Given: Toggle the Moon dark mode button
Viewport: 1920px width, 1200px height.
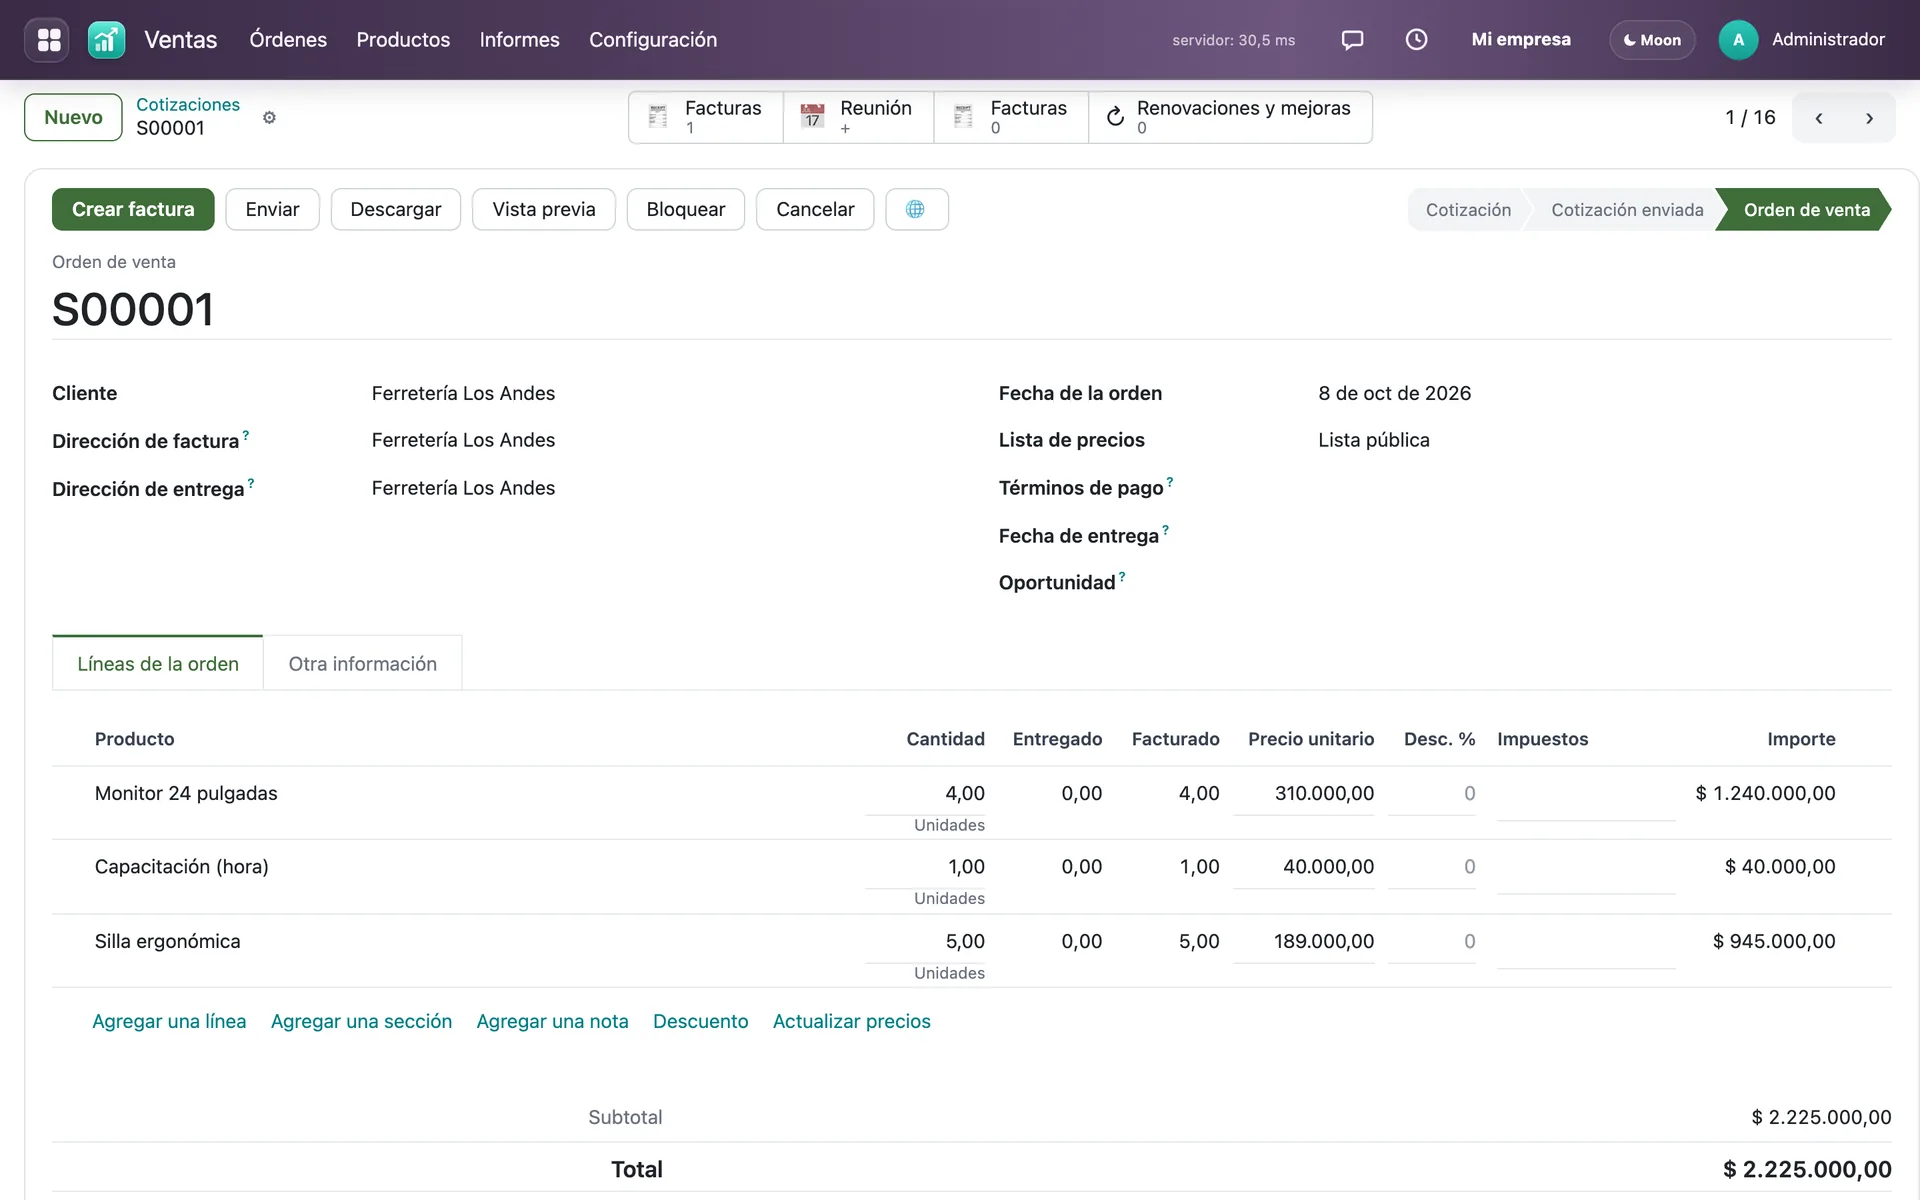Looking at the screenshot, I should coord(1652,40).
